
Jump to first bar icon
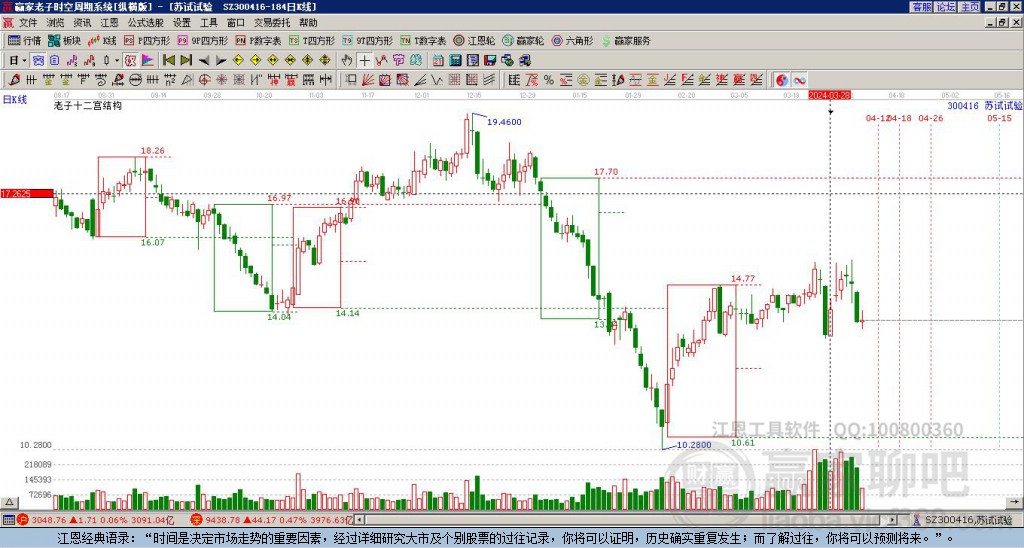[168, 61]
